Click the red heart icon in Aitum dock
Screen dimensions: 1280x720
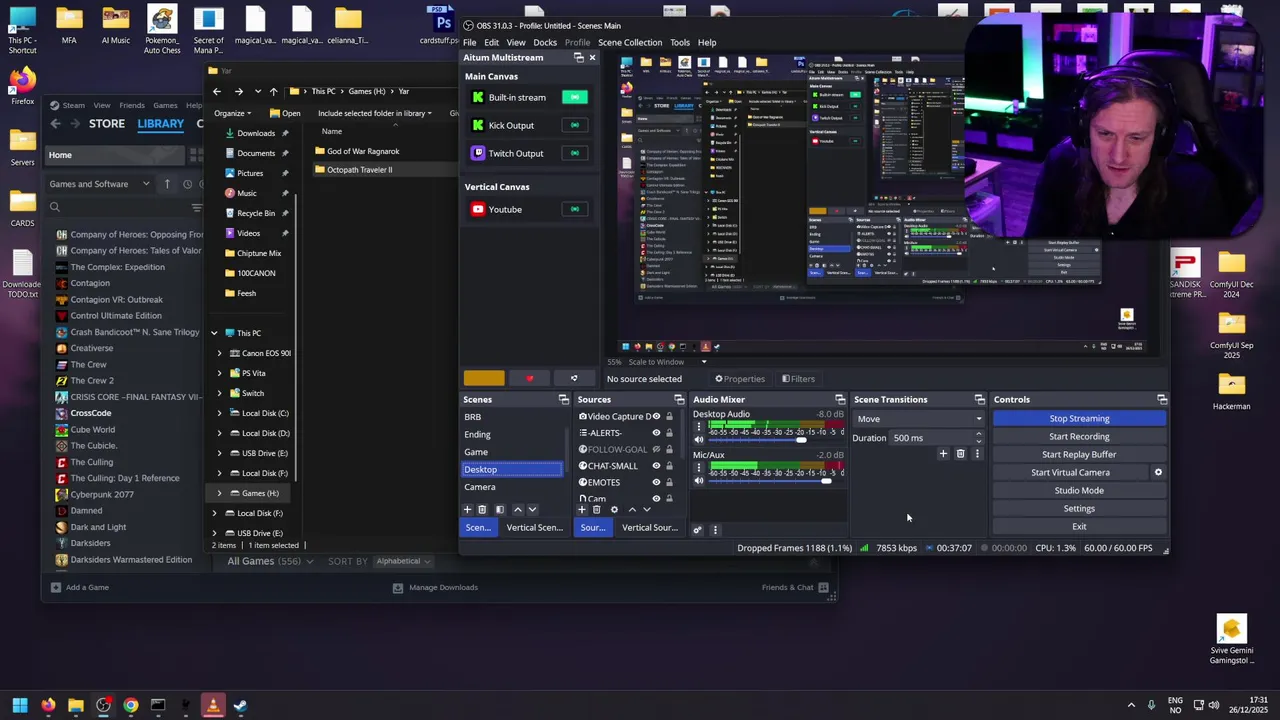529,378
